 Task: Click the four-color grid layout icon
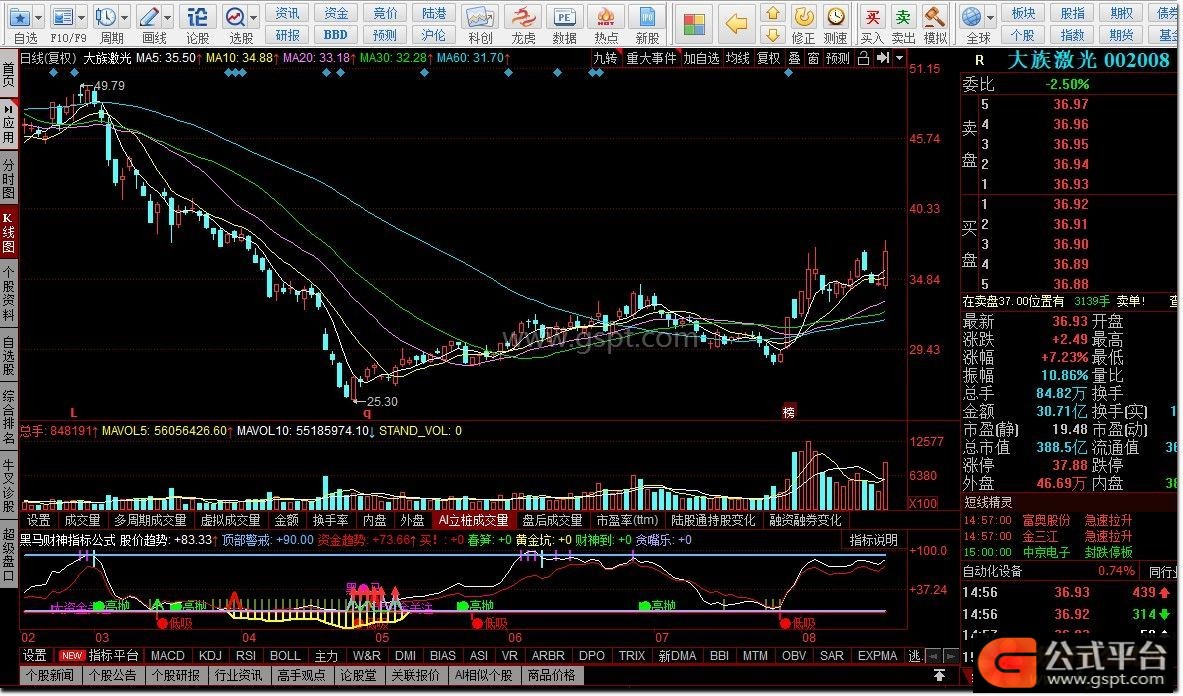pos(694,23)
